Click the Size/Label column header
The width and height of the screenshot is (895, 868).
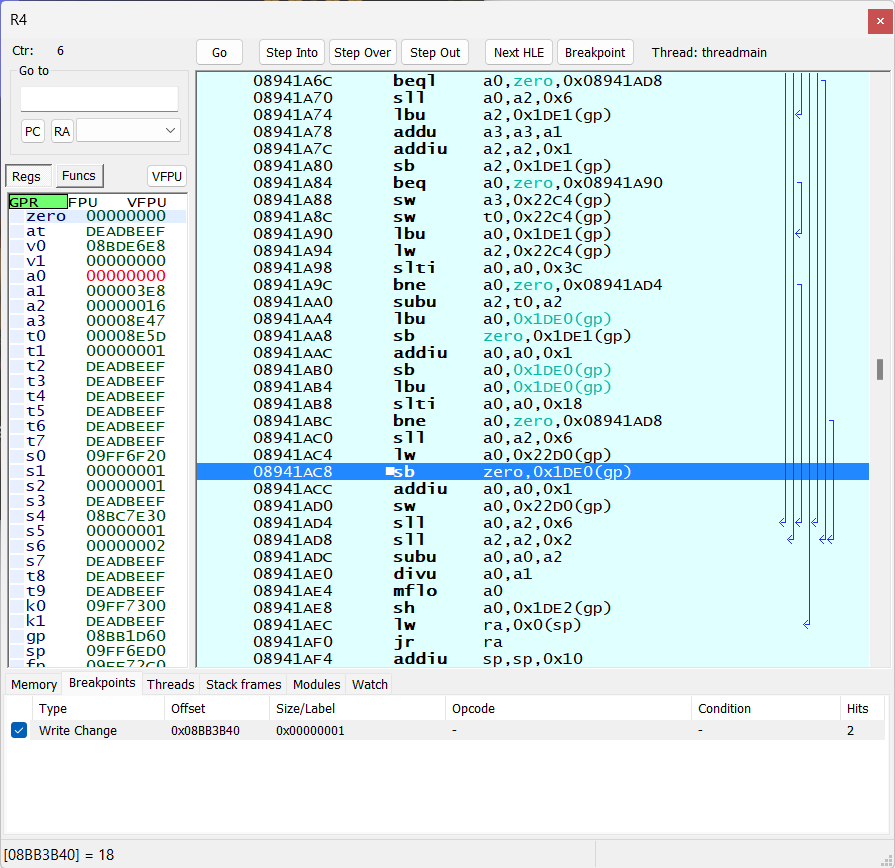357,708
